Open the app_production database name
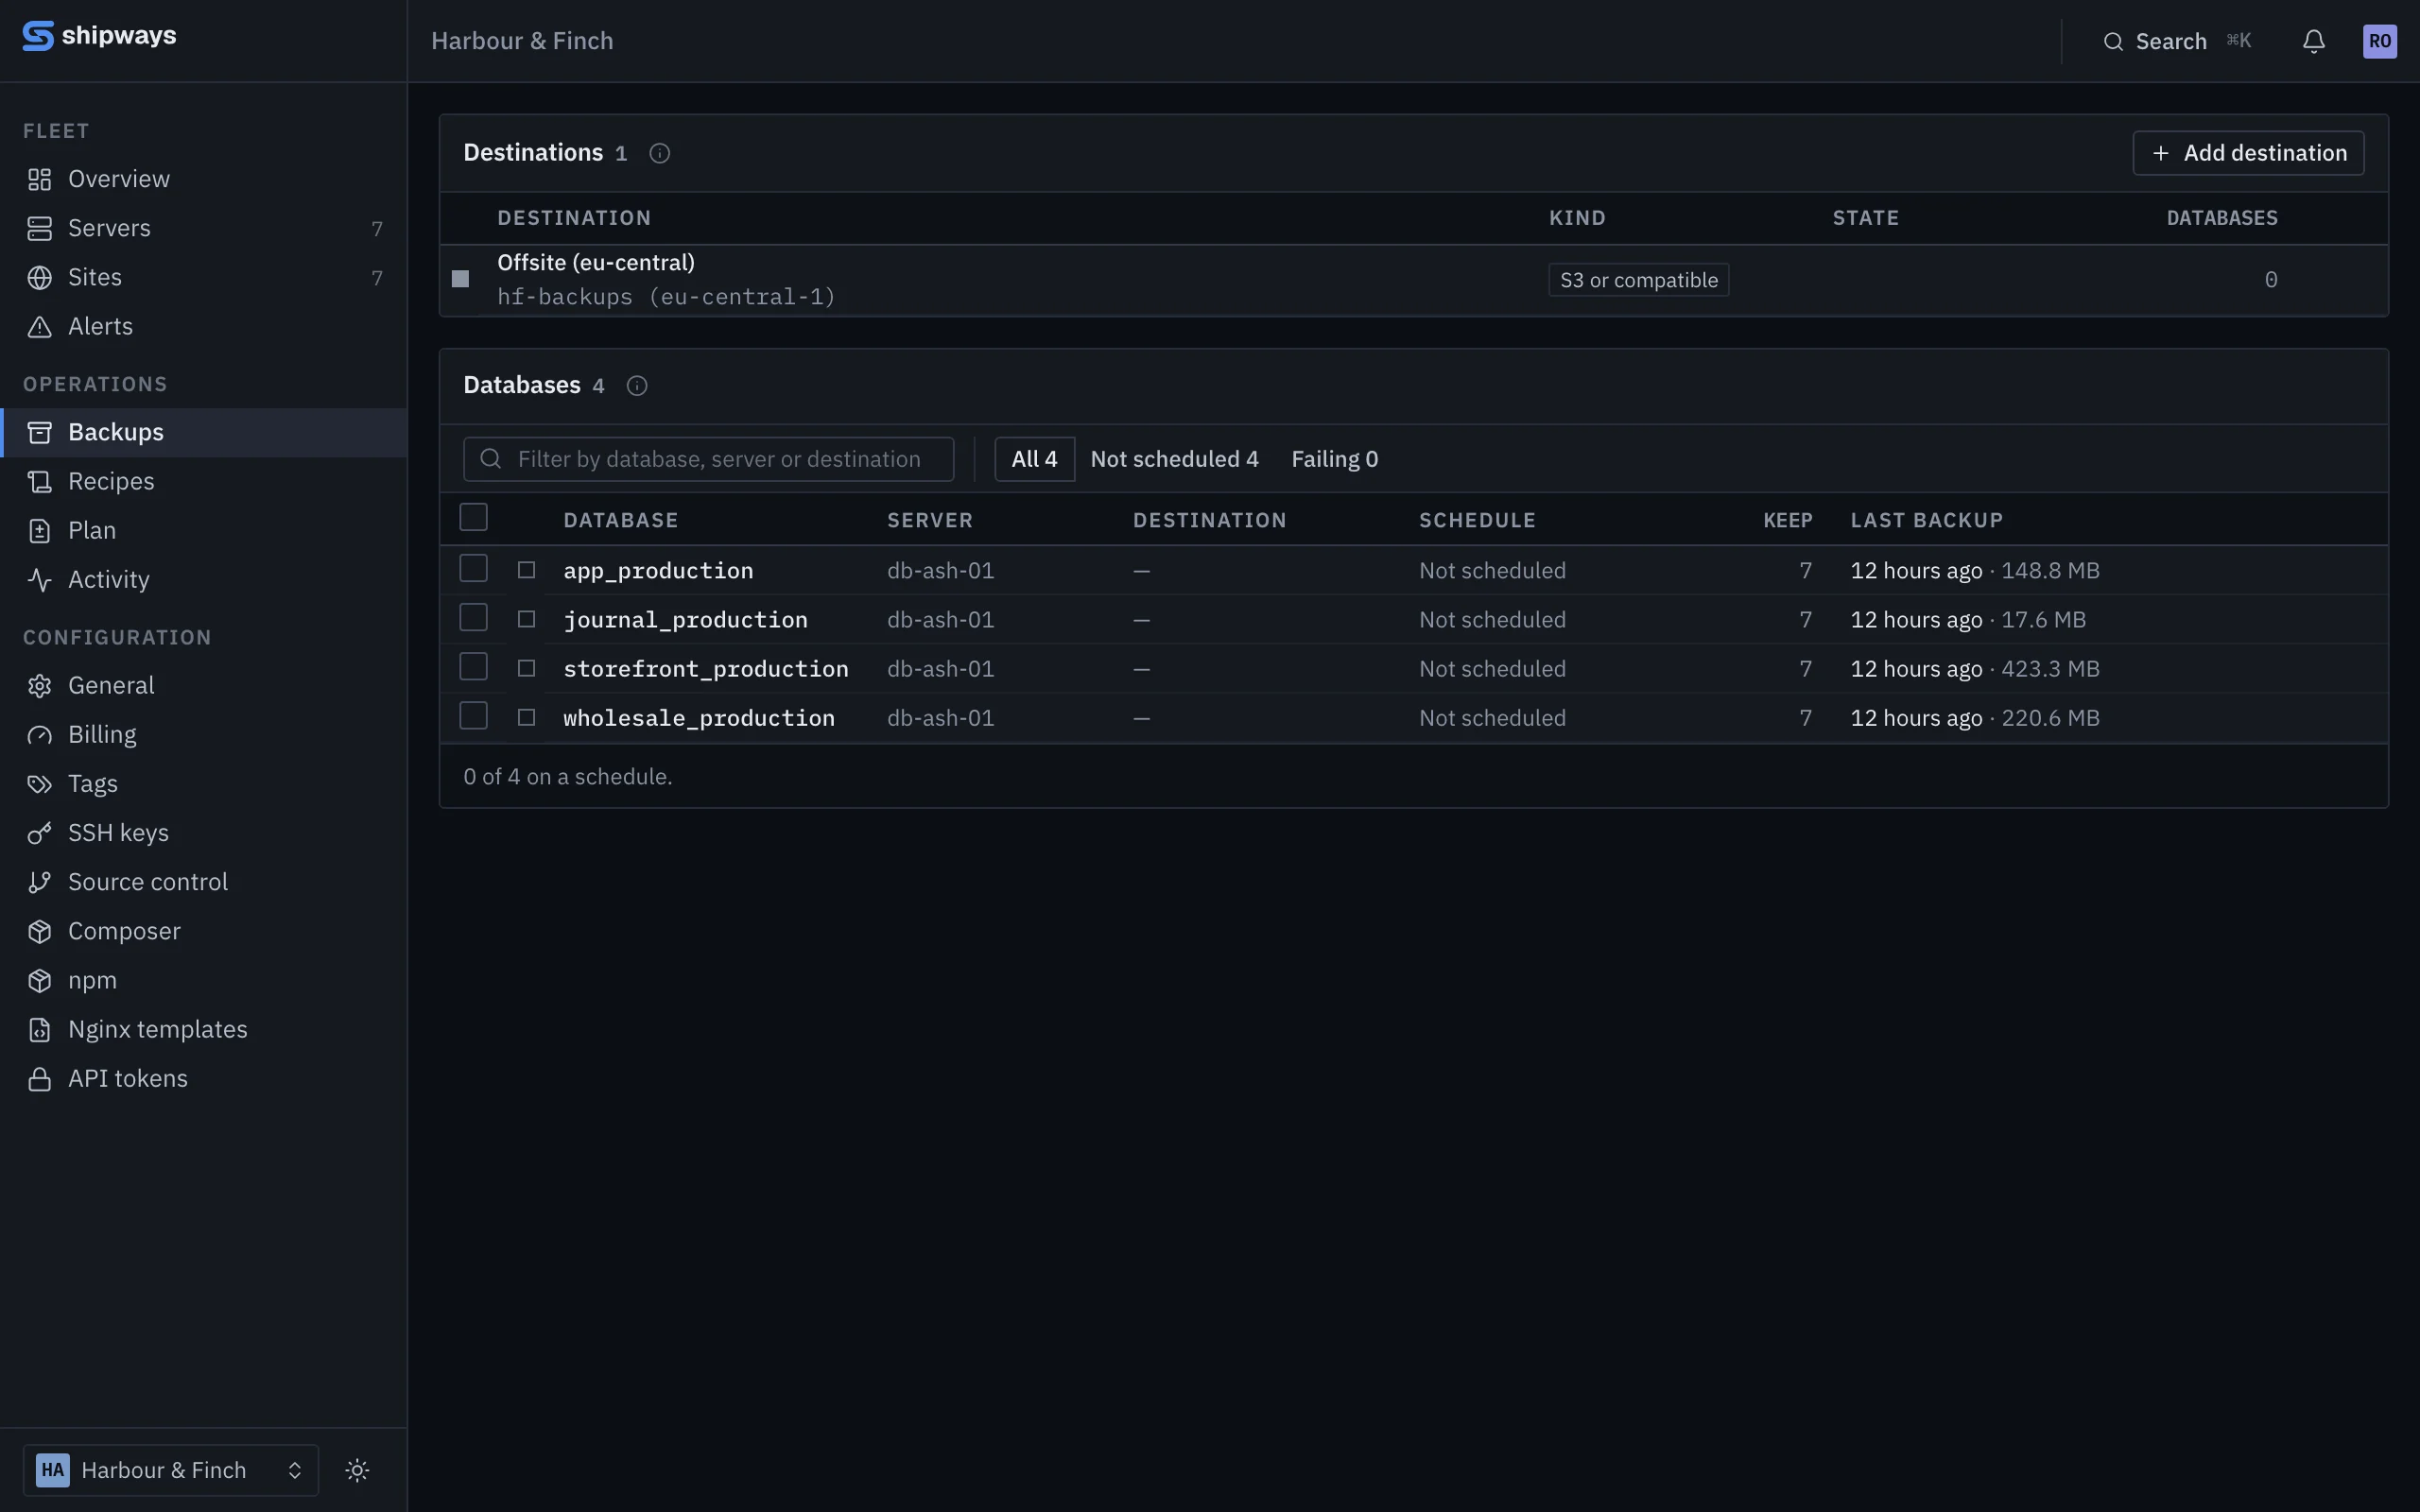The image size is (2420, 1512). tap(658, 570)
